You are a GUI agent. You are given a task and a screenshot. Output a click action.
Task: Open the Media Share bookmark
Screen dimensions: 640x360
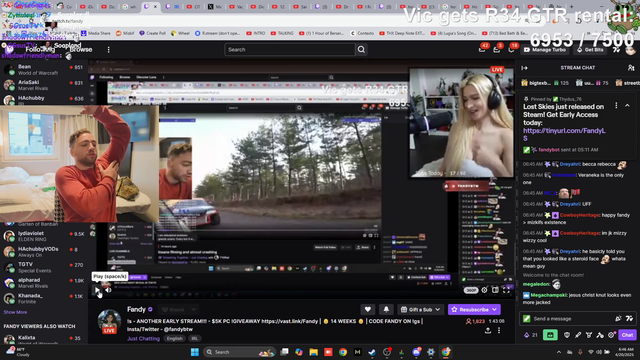96,33
